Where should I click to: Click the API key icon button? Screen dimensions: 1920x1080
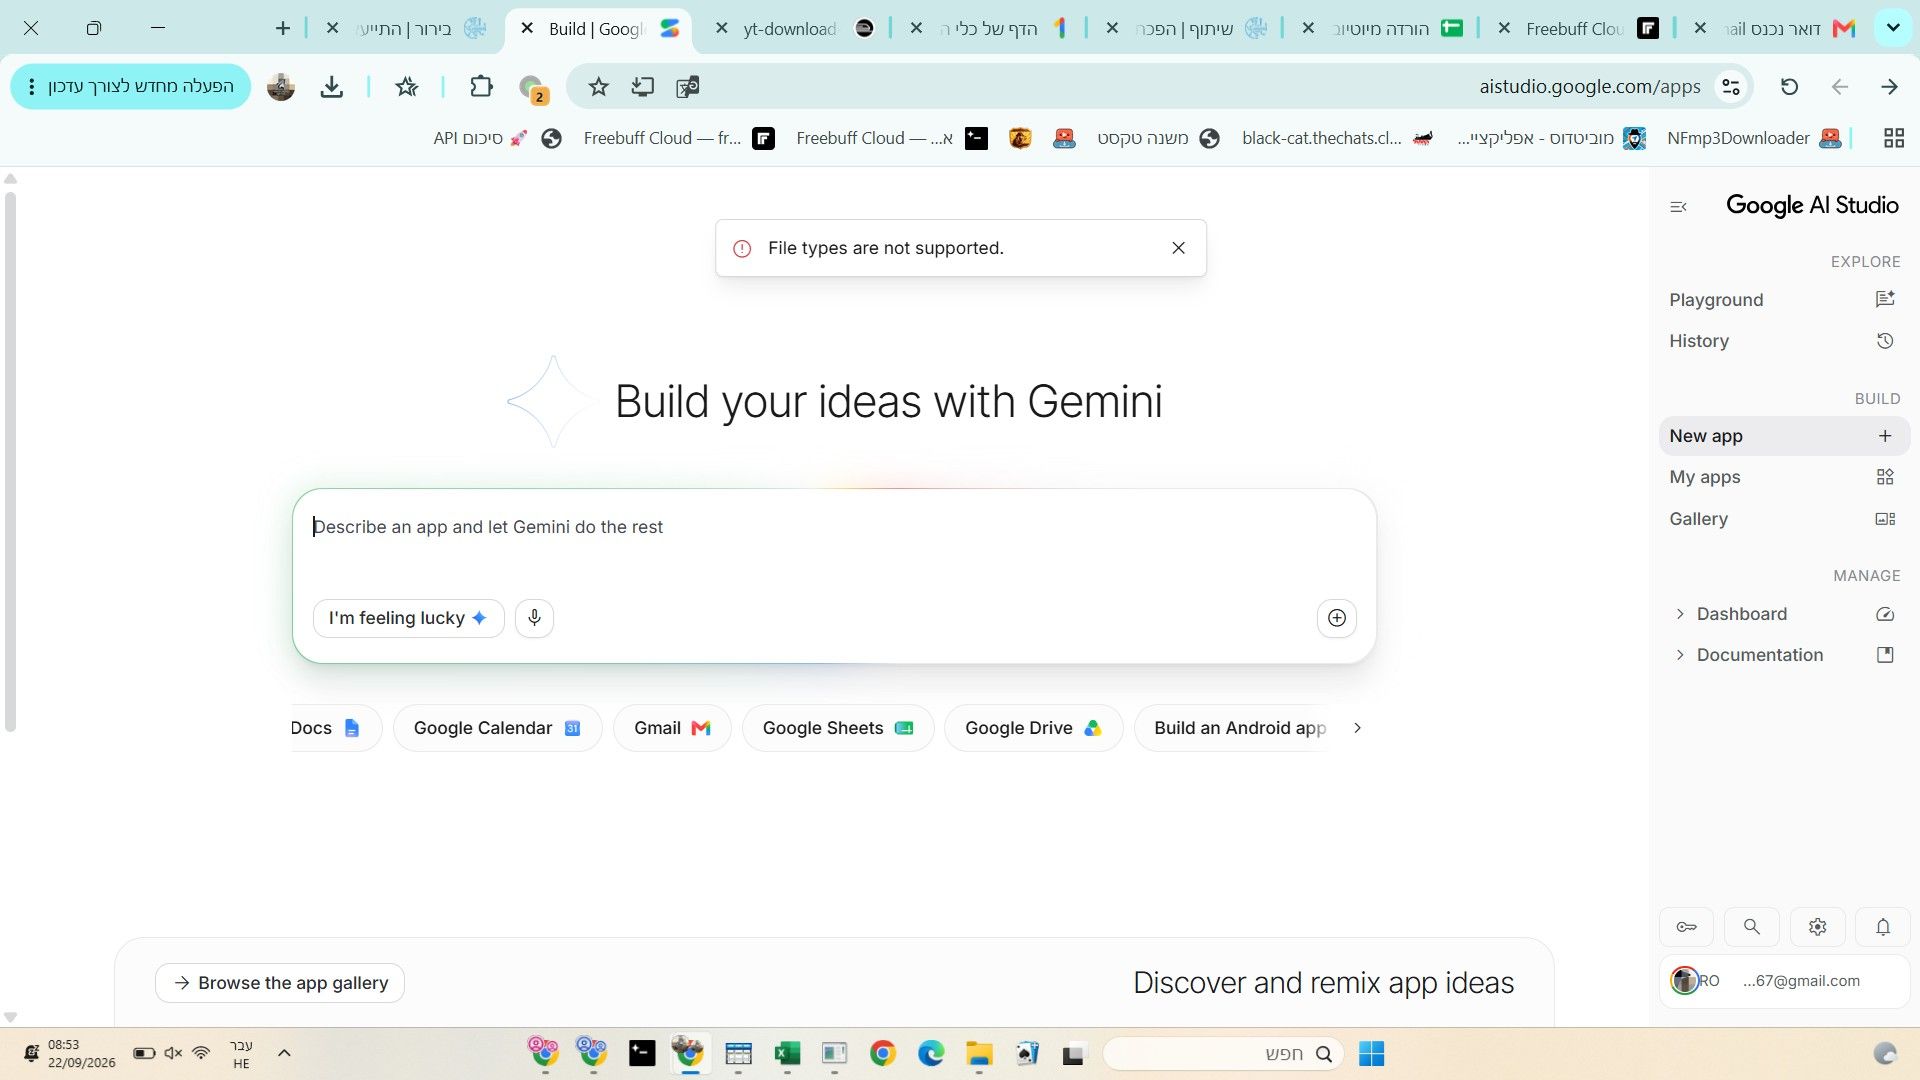click(1687, 927)
